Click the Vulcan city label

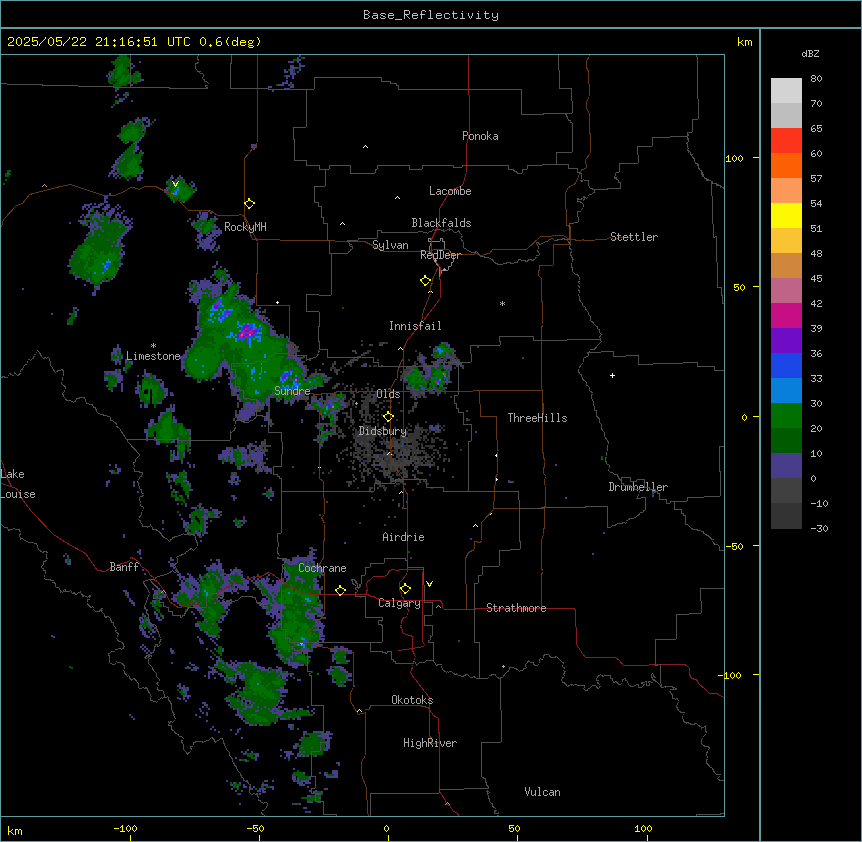pyautogui.click(x=543, y=792)
